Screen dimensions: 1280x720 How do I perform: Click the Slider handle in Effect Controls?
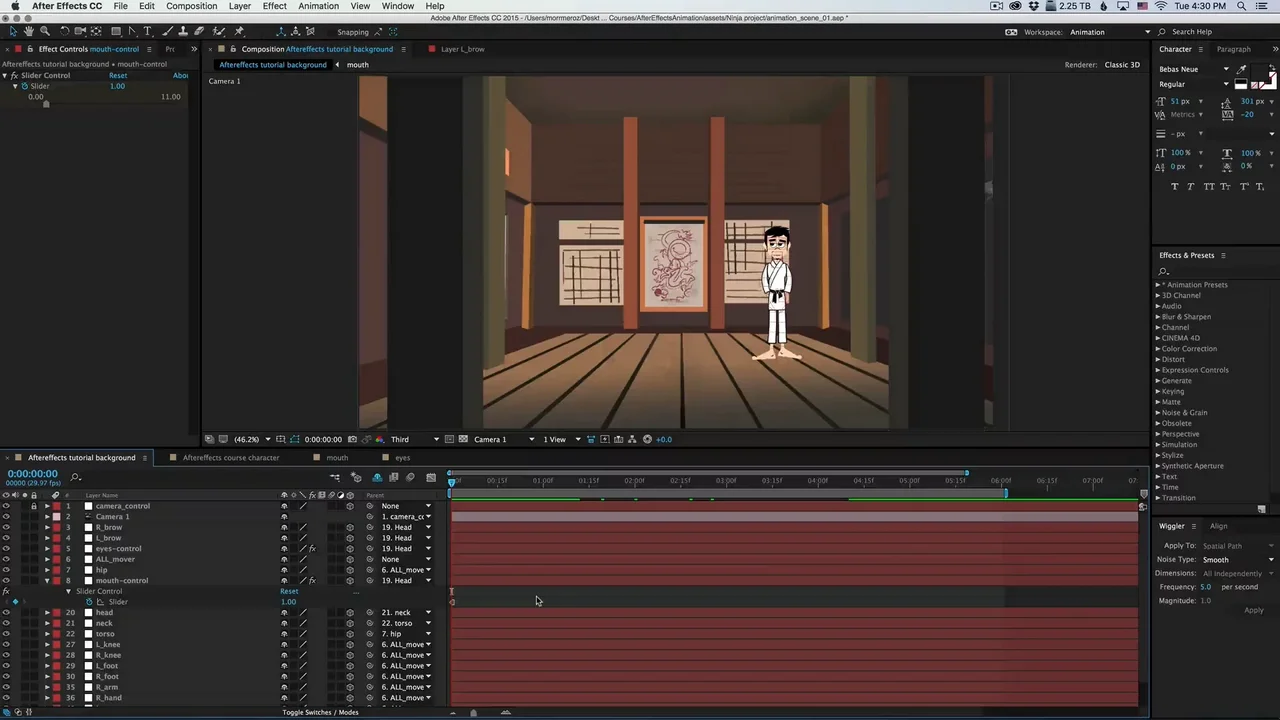click(x=45, y=103)
